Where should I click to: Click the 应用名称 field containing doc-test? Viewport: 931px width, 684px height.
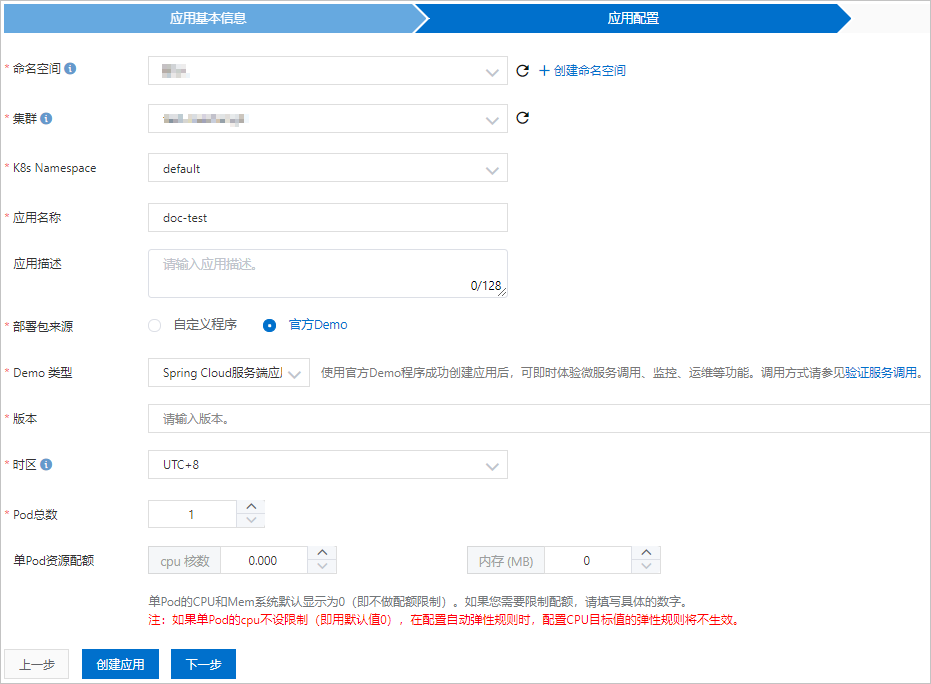328,217
